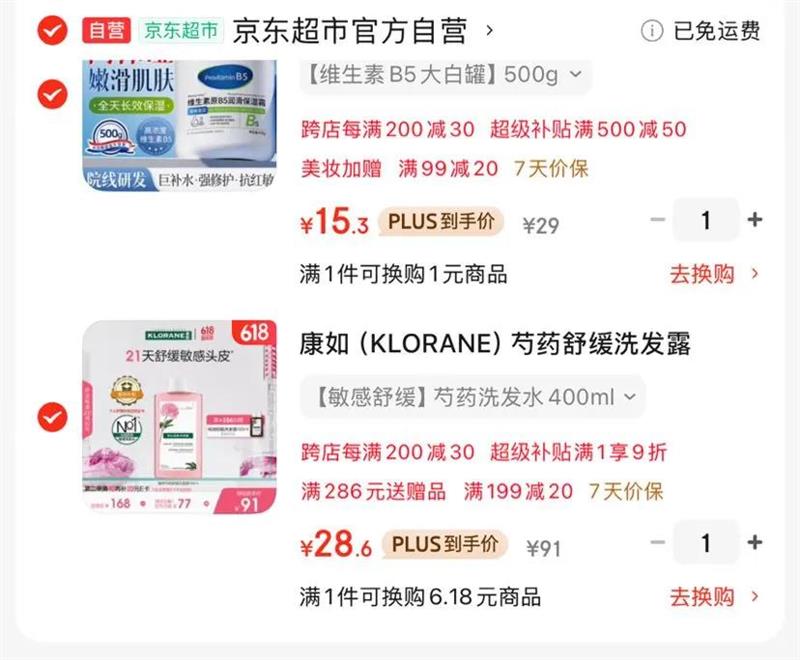Screen dimensions: 800x660
Task: Open the 维生素B5大白罐 500g spec dropdown
Action: (x=445, y=75)
